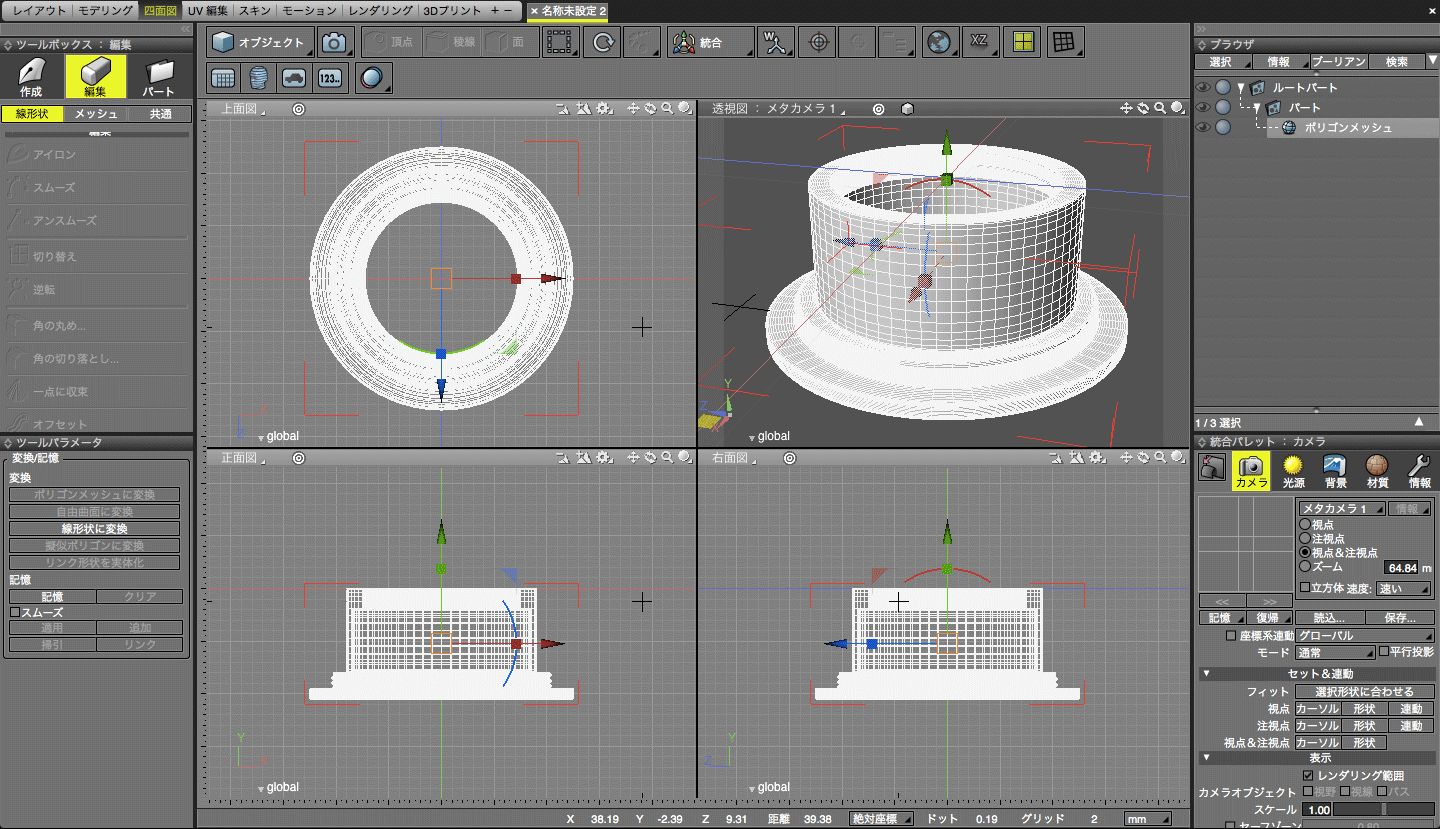The height and width of the screenshot is (829, 1440).
Task: Switch to the レンダリング tab
Action: [x=381, y=10]
